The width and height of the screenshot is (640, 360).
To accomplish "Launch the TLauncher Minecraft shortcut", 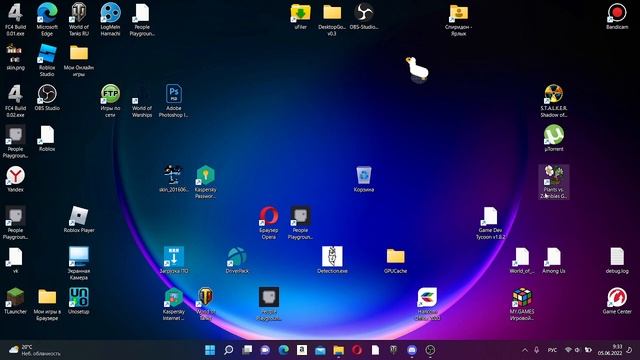I will [x=15, y=300].
